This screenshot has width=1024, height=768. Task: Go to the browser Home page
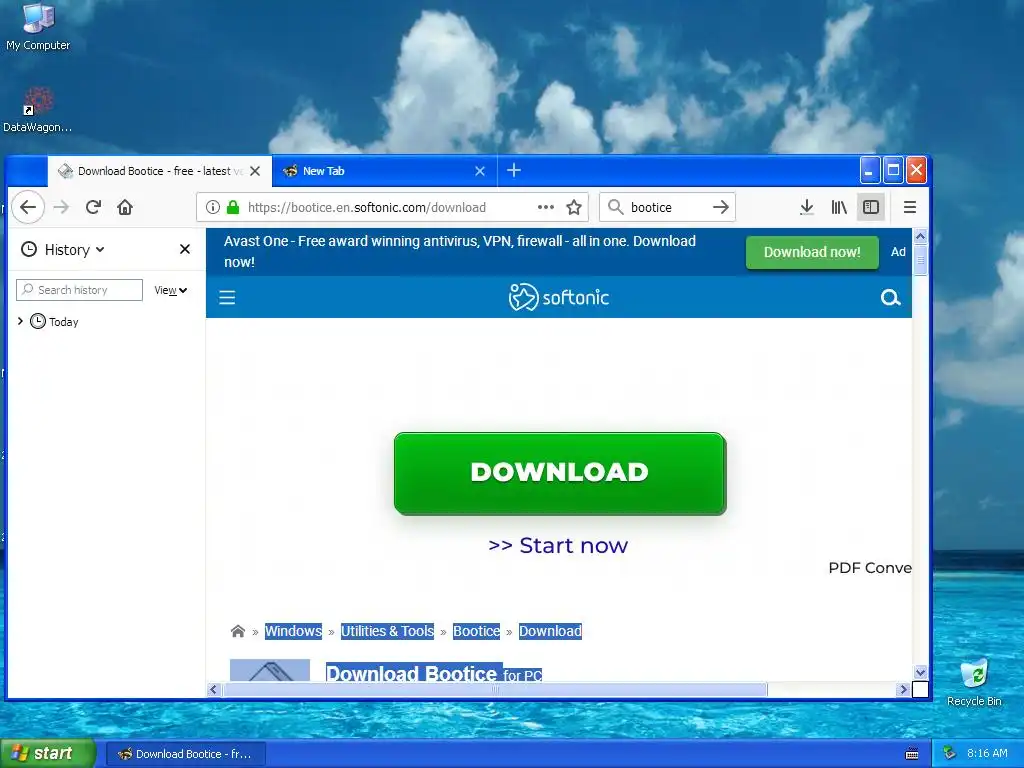[125, 208]
